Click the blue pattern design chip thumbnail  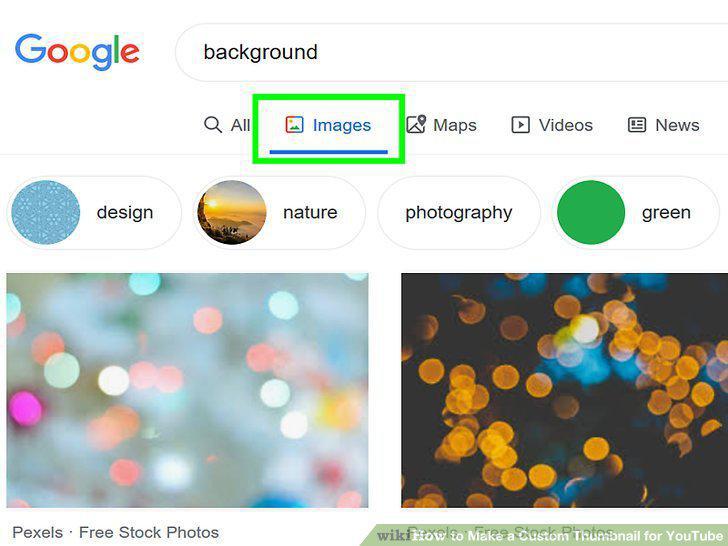tap(46, 212)
